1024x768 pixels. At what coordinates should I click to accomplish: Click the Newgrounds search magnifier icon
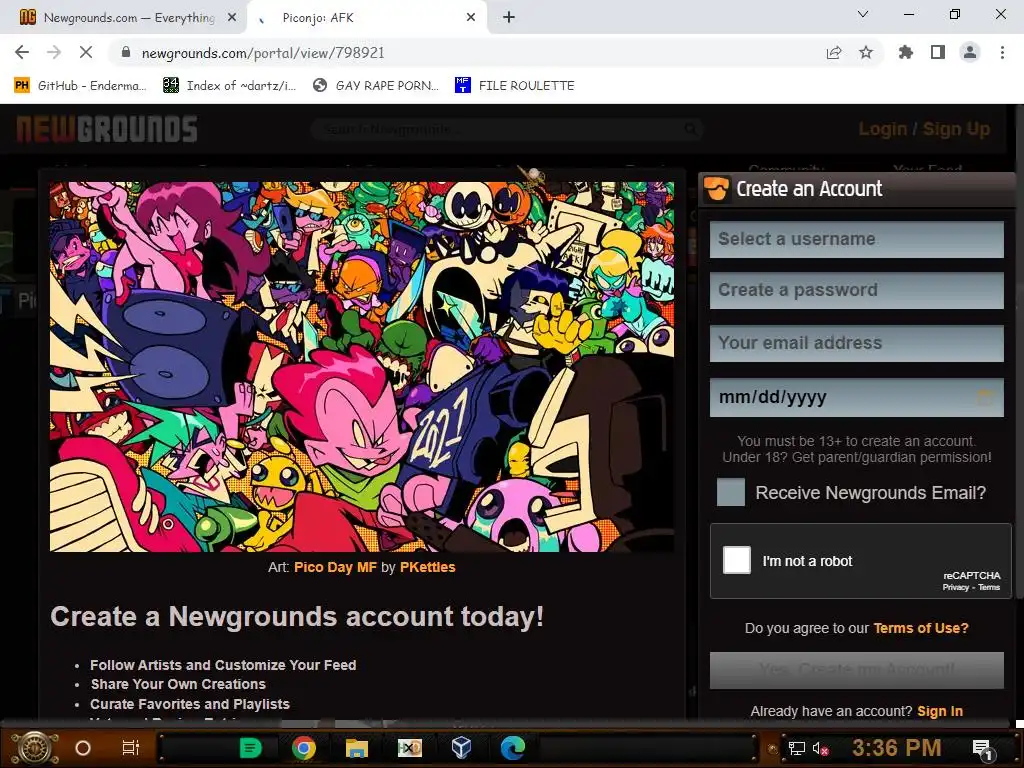point(690,129)
